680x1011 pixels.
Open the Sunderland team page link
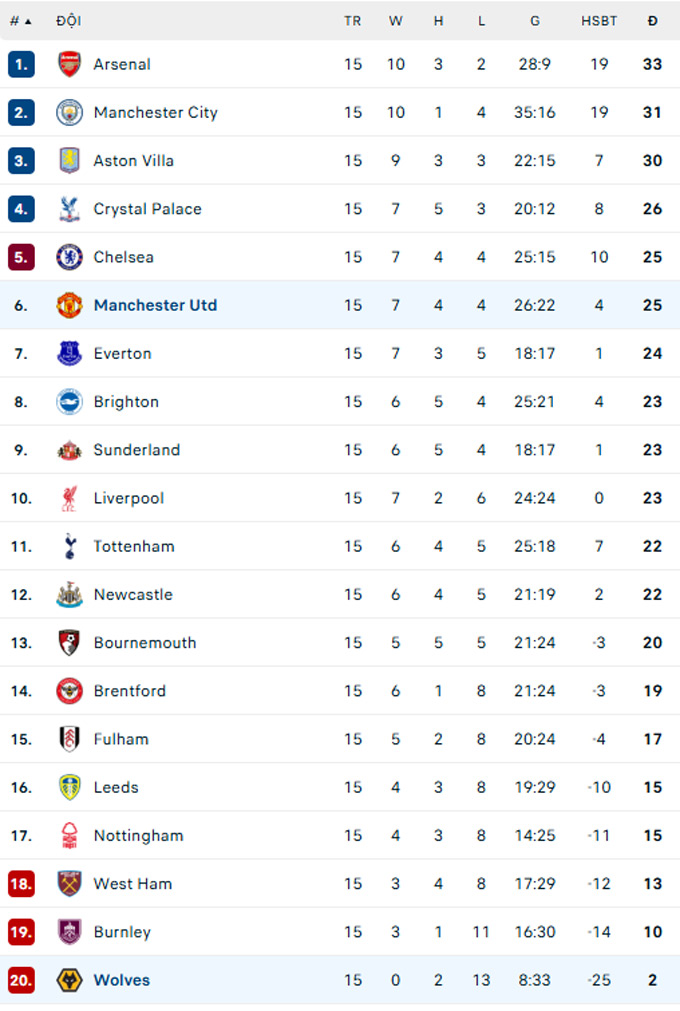[x=137, y=450]
